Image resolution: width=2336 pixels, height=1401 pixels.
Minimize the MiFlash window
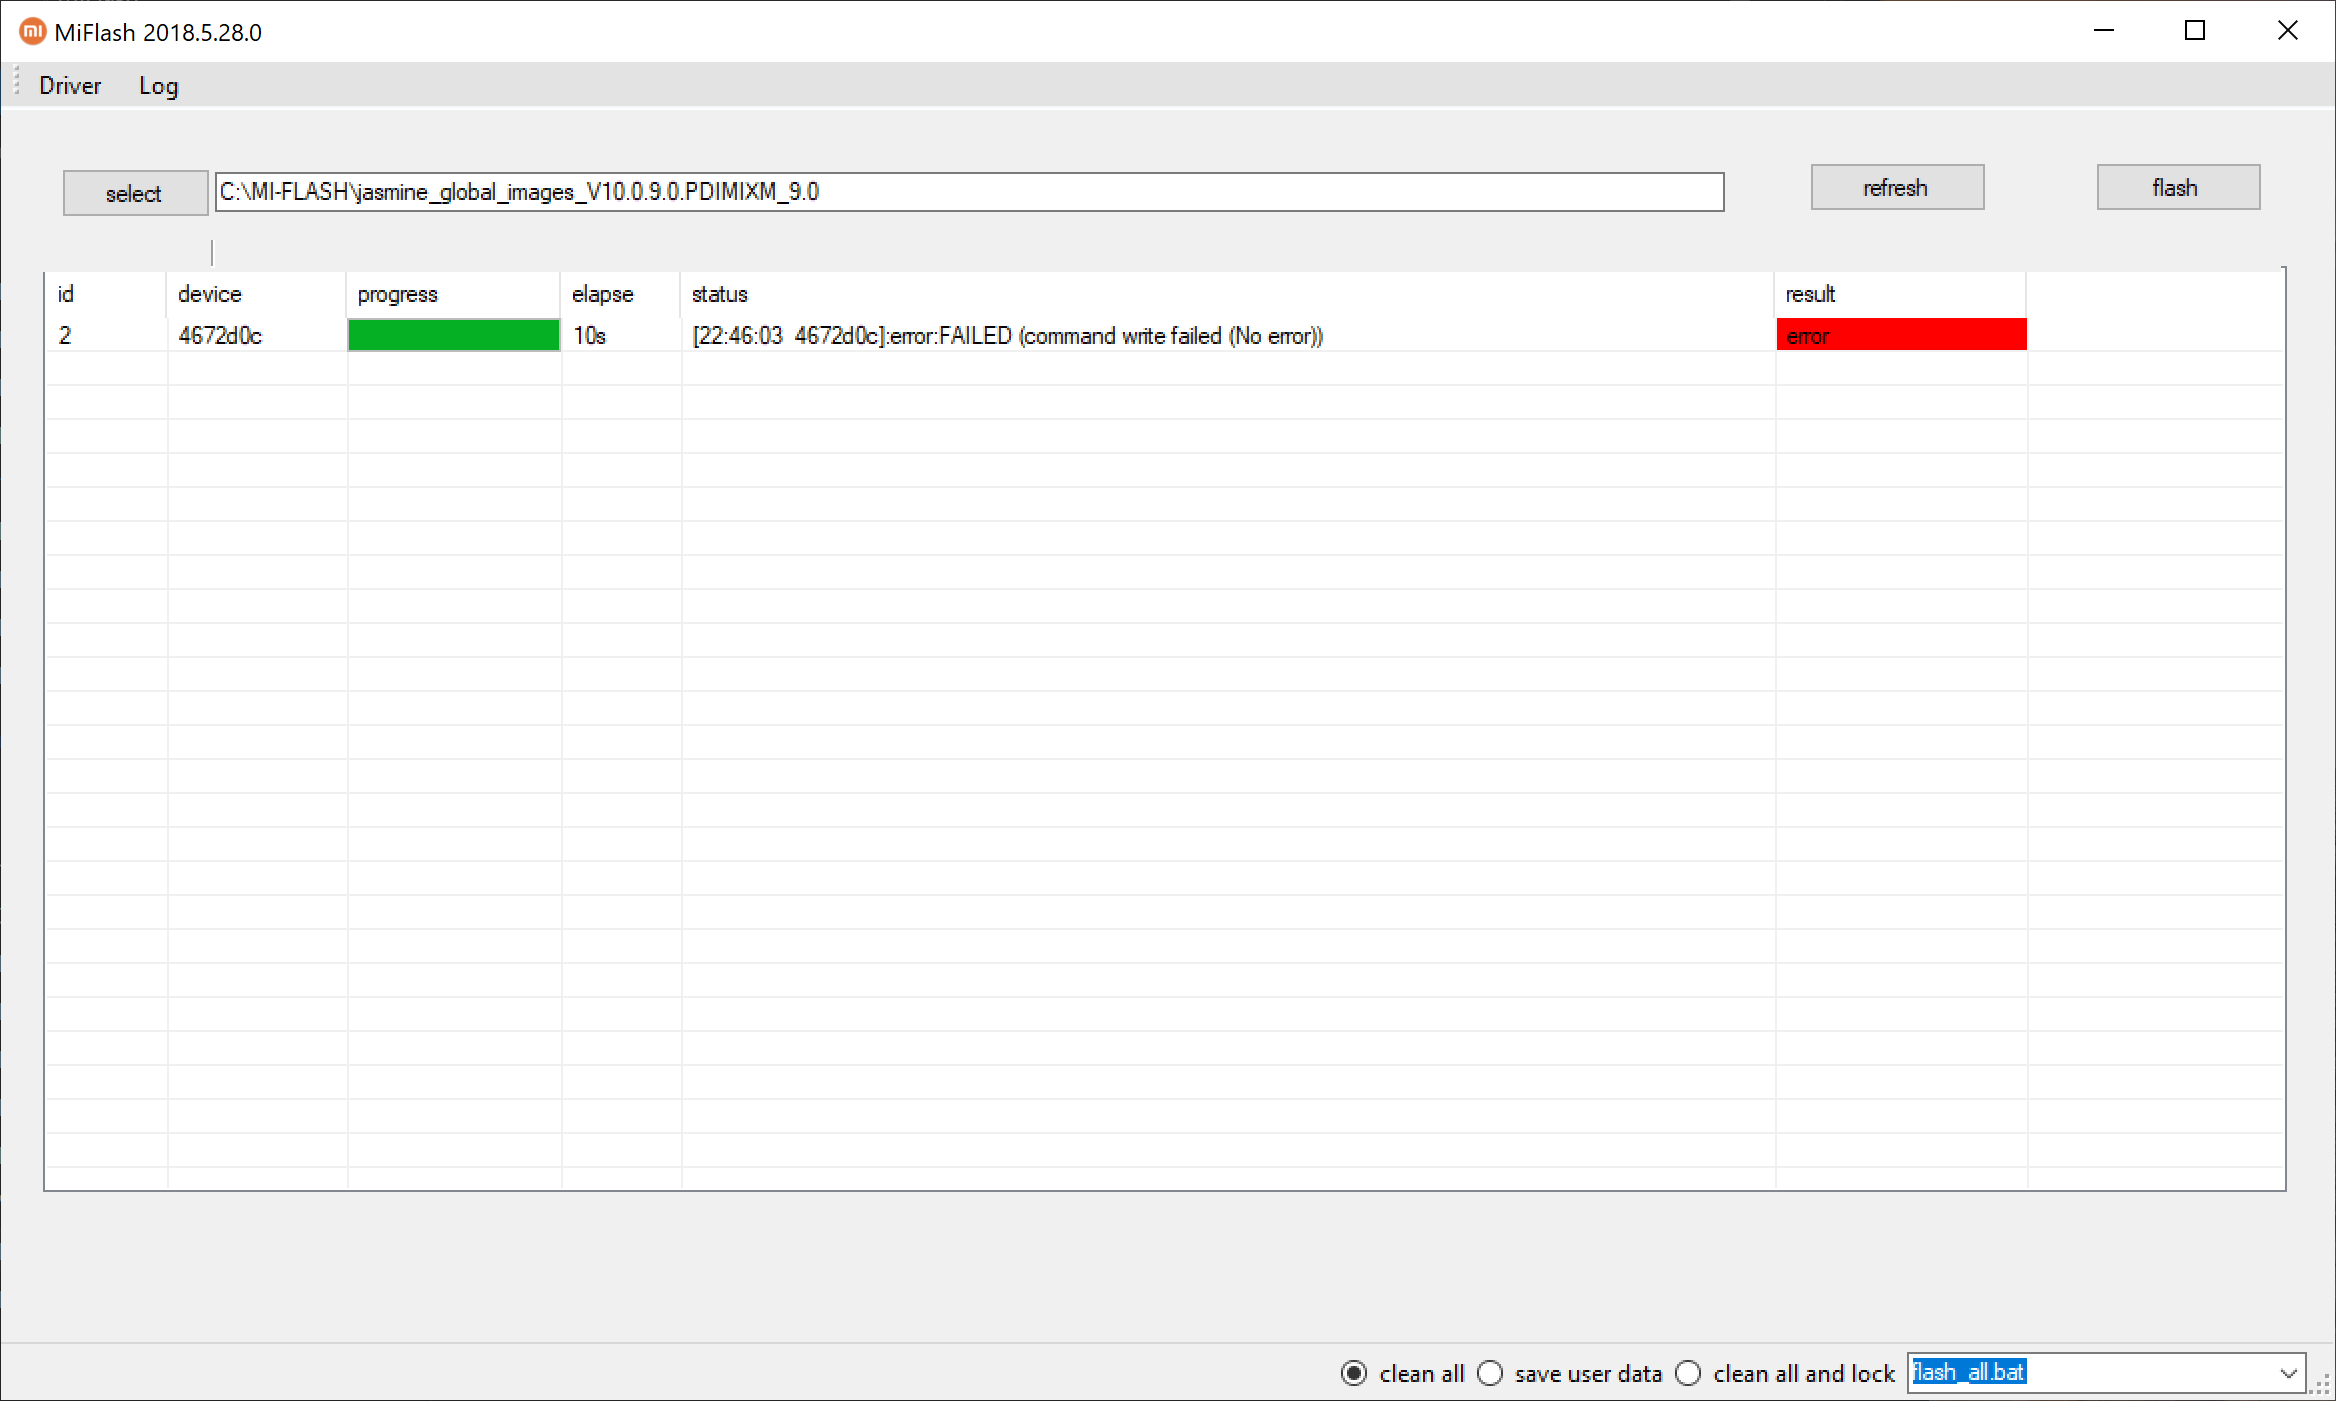pos(2103,31)
